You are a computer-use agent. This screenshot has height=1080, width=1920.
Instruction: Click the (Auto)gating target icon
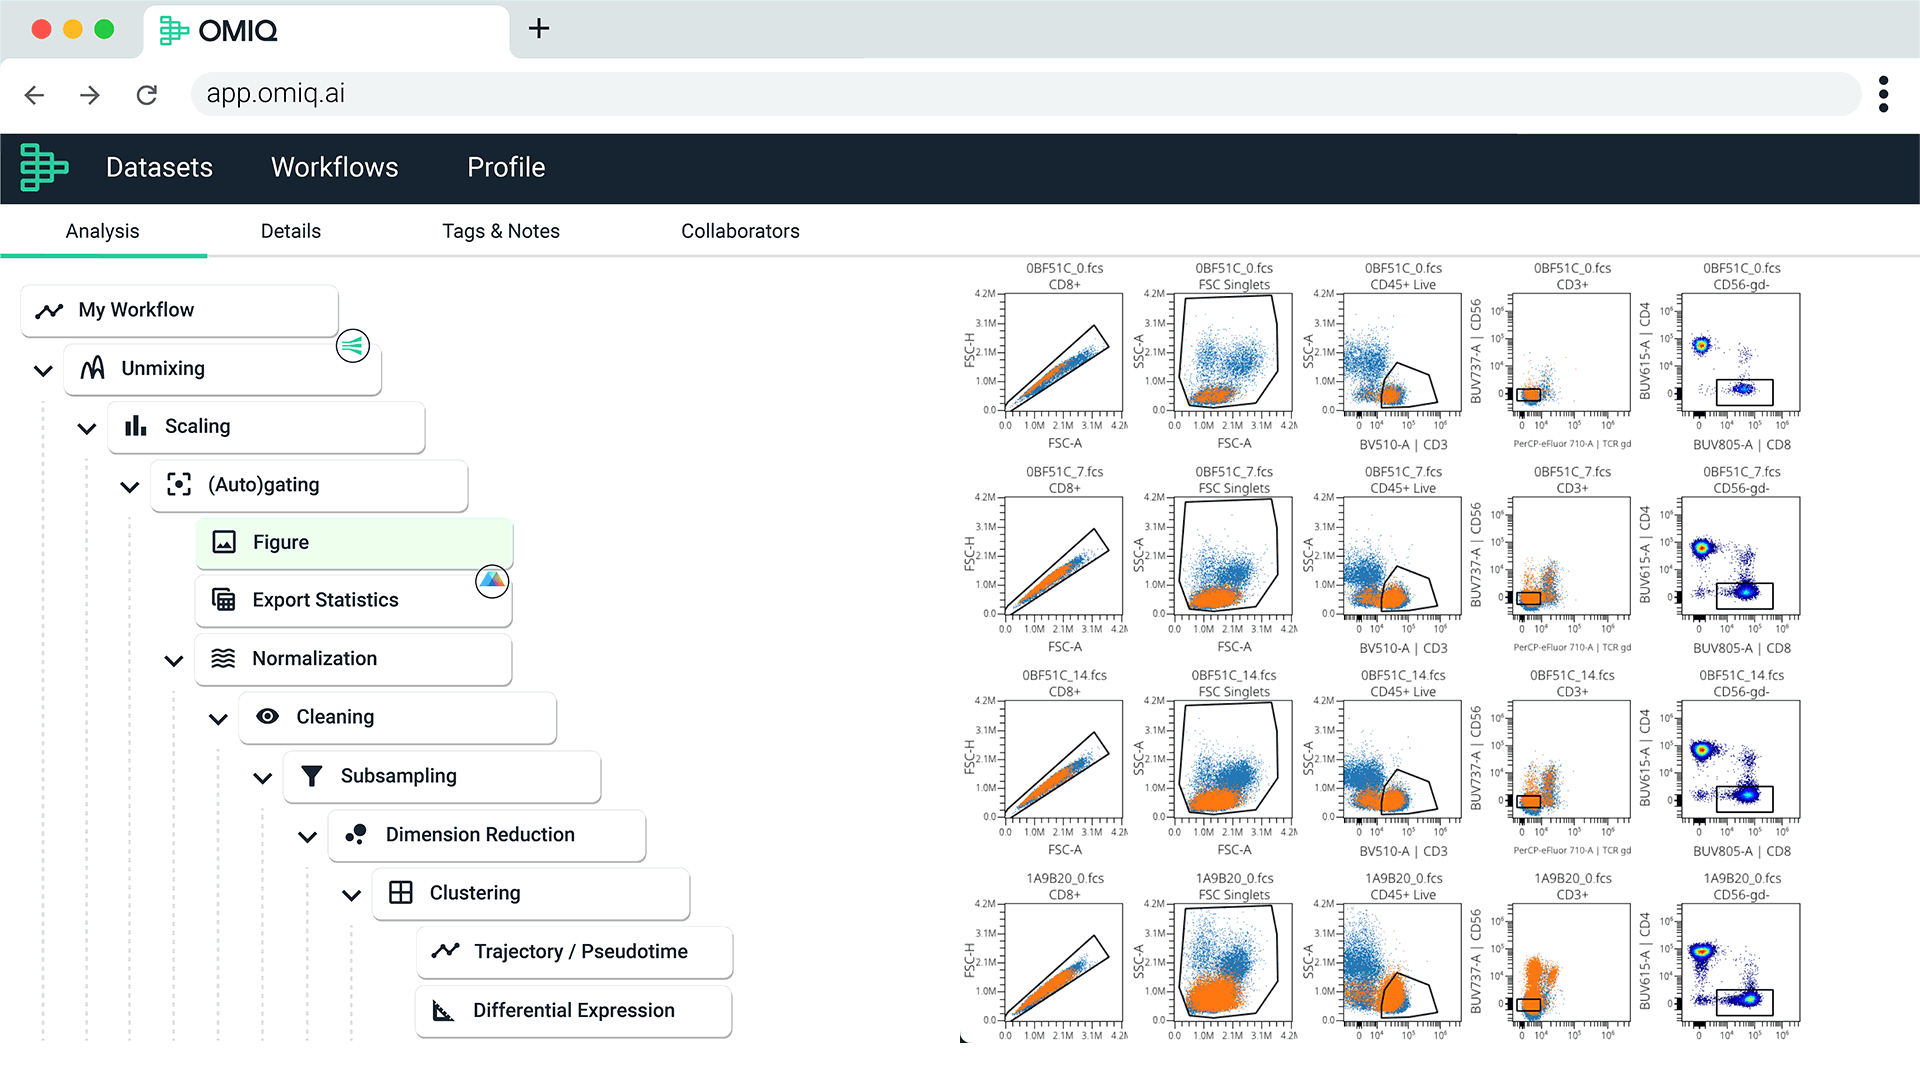point(179,485)
